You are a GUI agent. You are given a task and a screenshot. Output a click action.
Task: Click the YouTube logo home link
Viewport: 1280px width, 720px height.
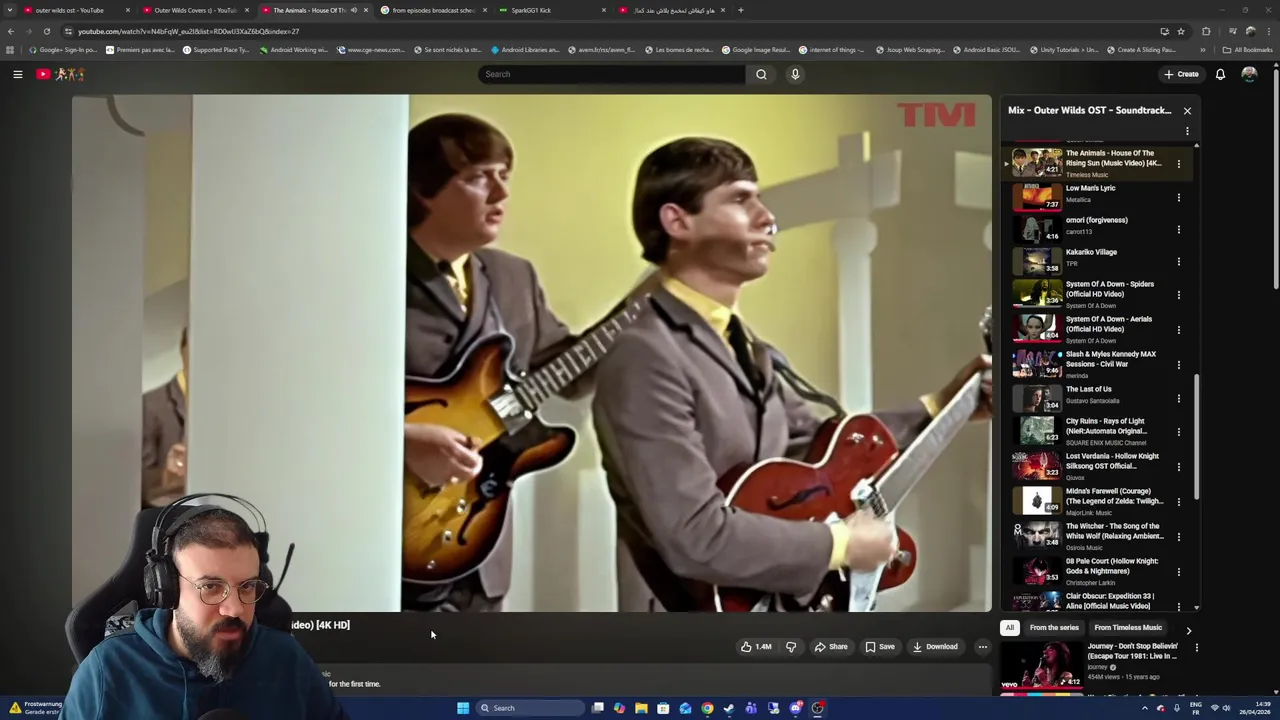pyautogui.click(x=60, y=74)
